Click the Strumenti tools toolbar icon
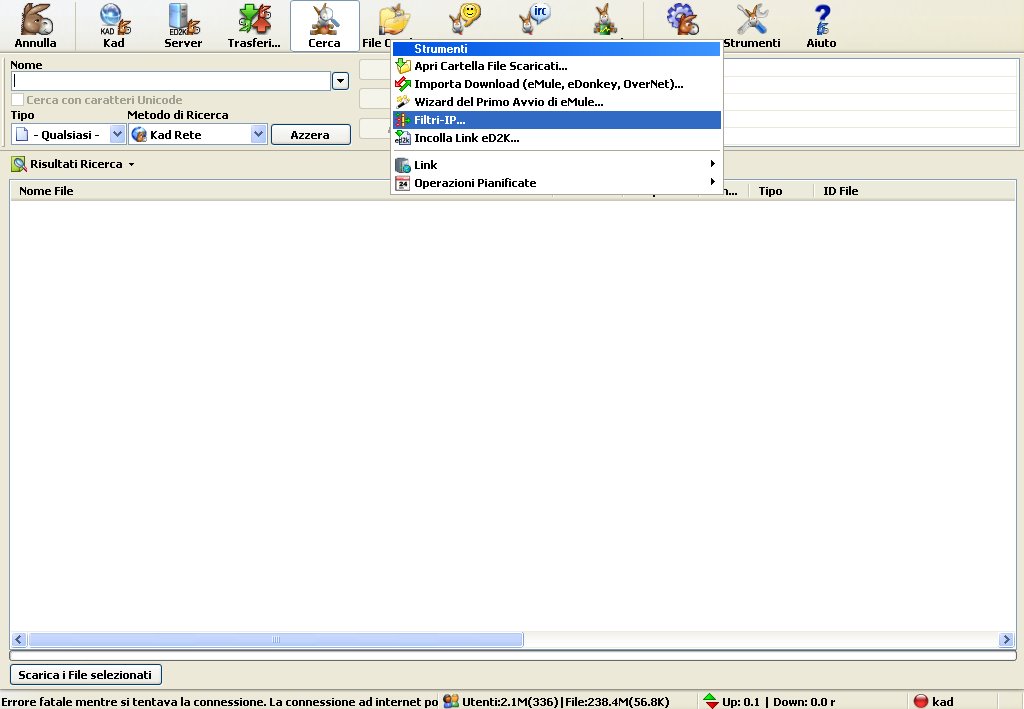The height and width of the screenshot is (709, 1024). click(752, 19)
